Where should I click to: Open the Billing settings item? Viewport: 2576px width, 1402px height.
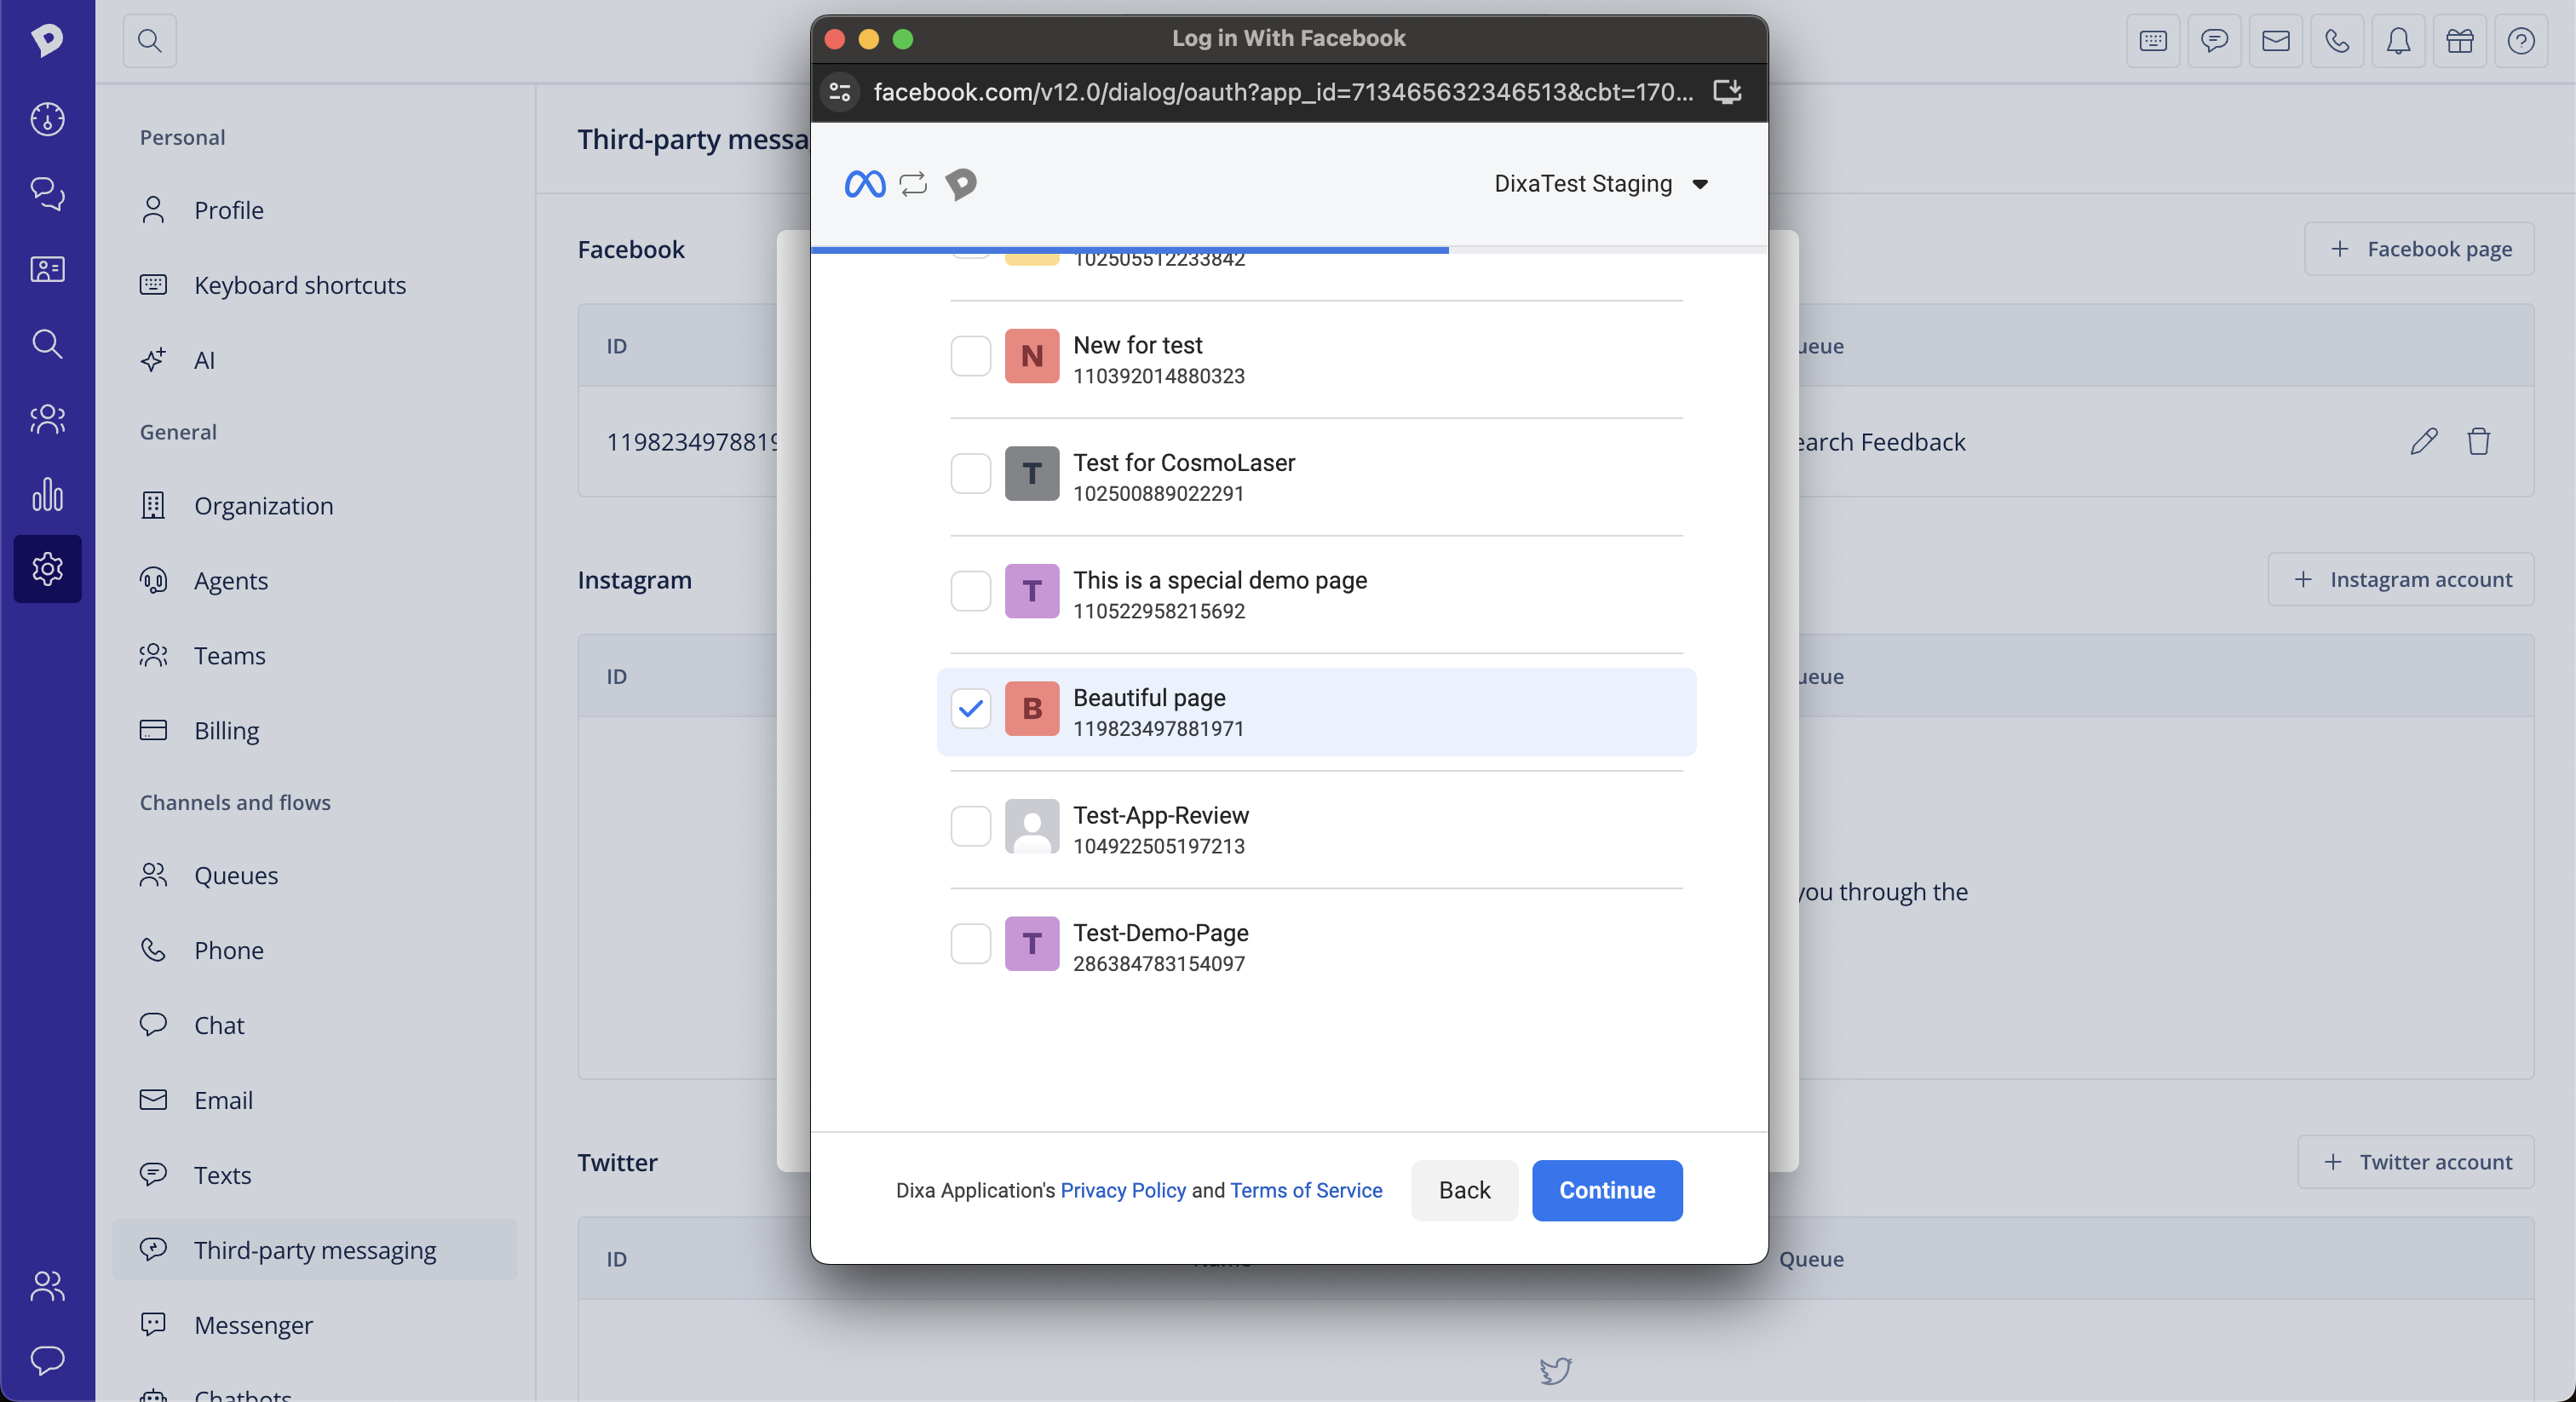point(315,731)
